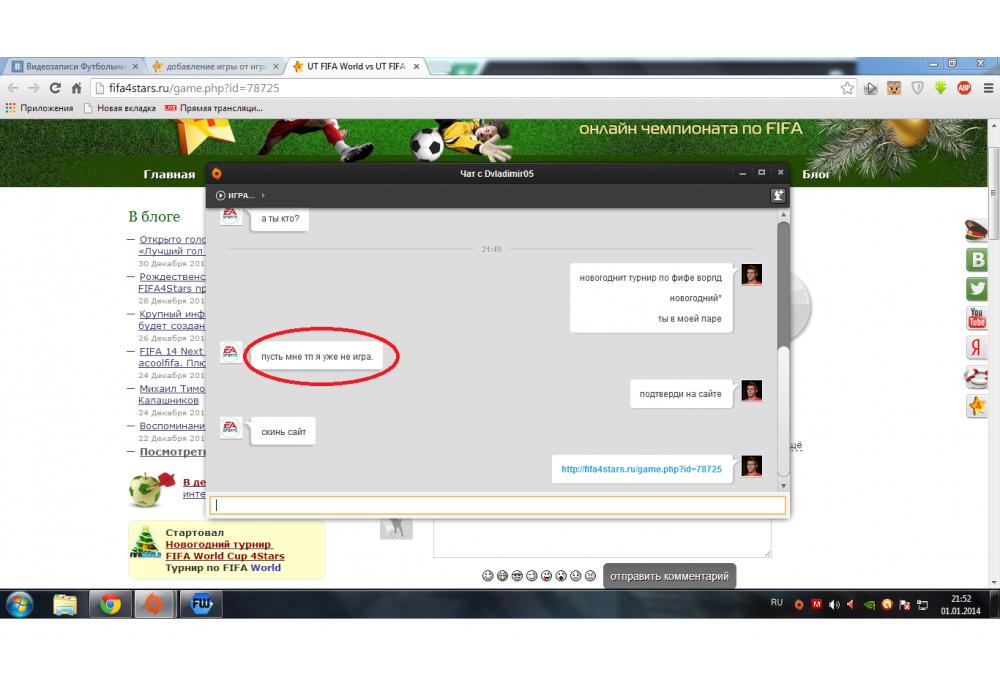Viewport: 1000px width, 700px height.
Task: Click the Twitter icon on right sidebar
Action: [x=976, y=289]
